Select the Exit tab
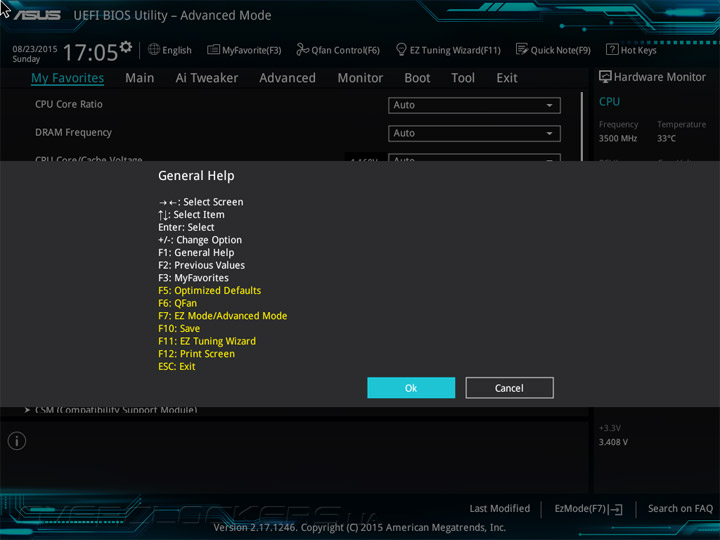 tap(507, 78)
